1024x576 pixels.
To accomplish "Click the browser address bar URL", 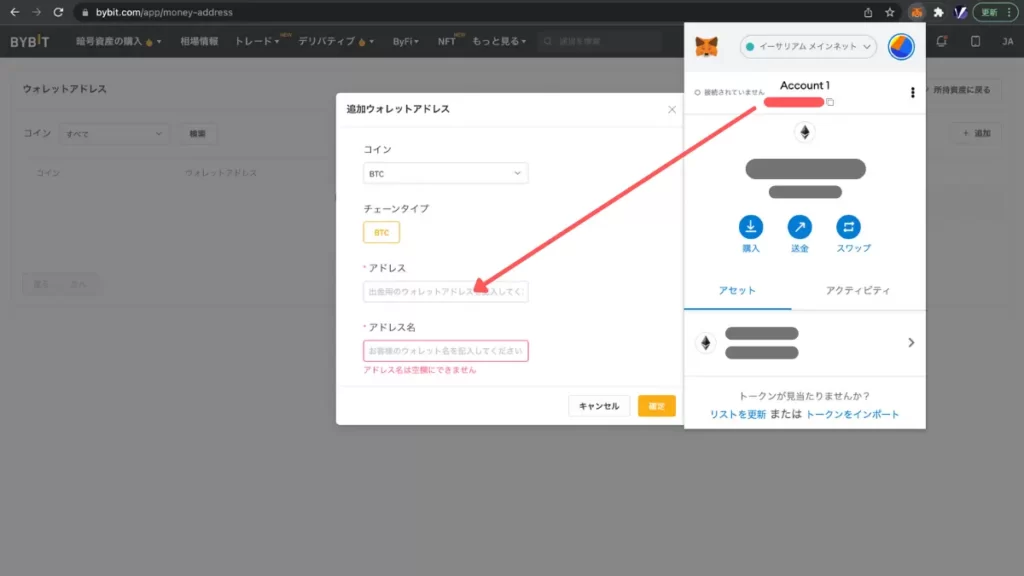I will (164, 12).
